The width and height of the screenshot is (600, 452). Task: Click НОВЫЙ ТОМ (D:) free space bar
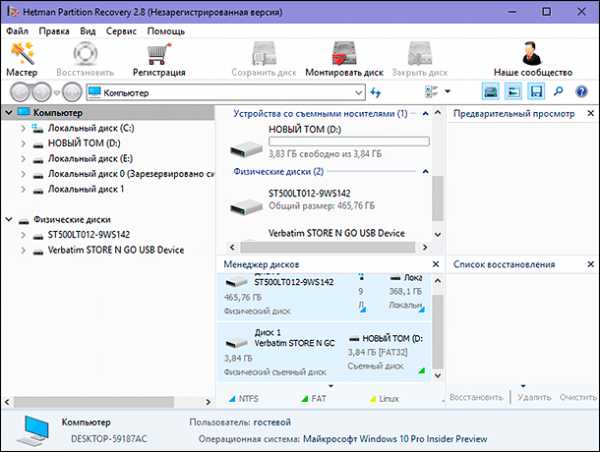pyautogui.click(x=349, y=142)
